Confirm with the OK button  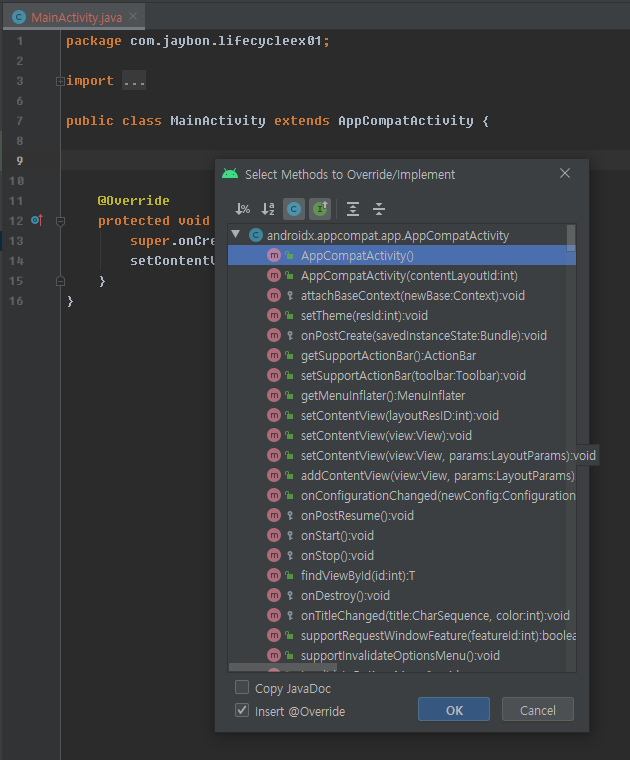[454, 710]
